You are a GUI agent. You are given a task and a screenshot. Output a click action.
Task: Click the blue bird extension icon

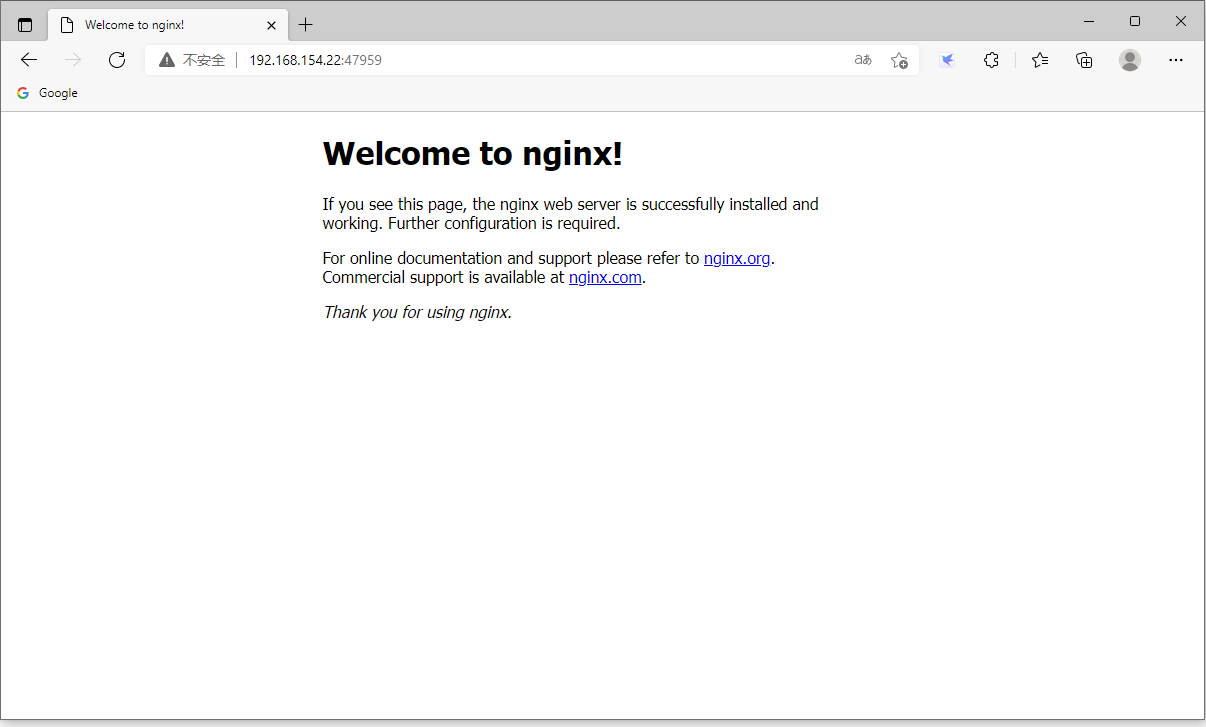point(947,60)
